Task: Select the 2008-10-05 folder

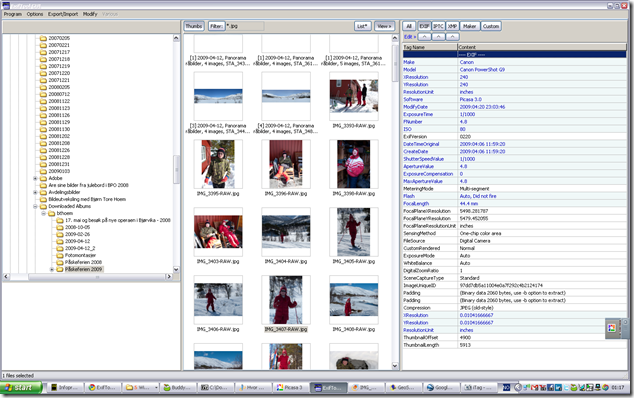Action: click(x=77, y=227)
